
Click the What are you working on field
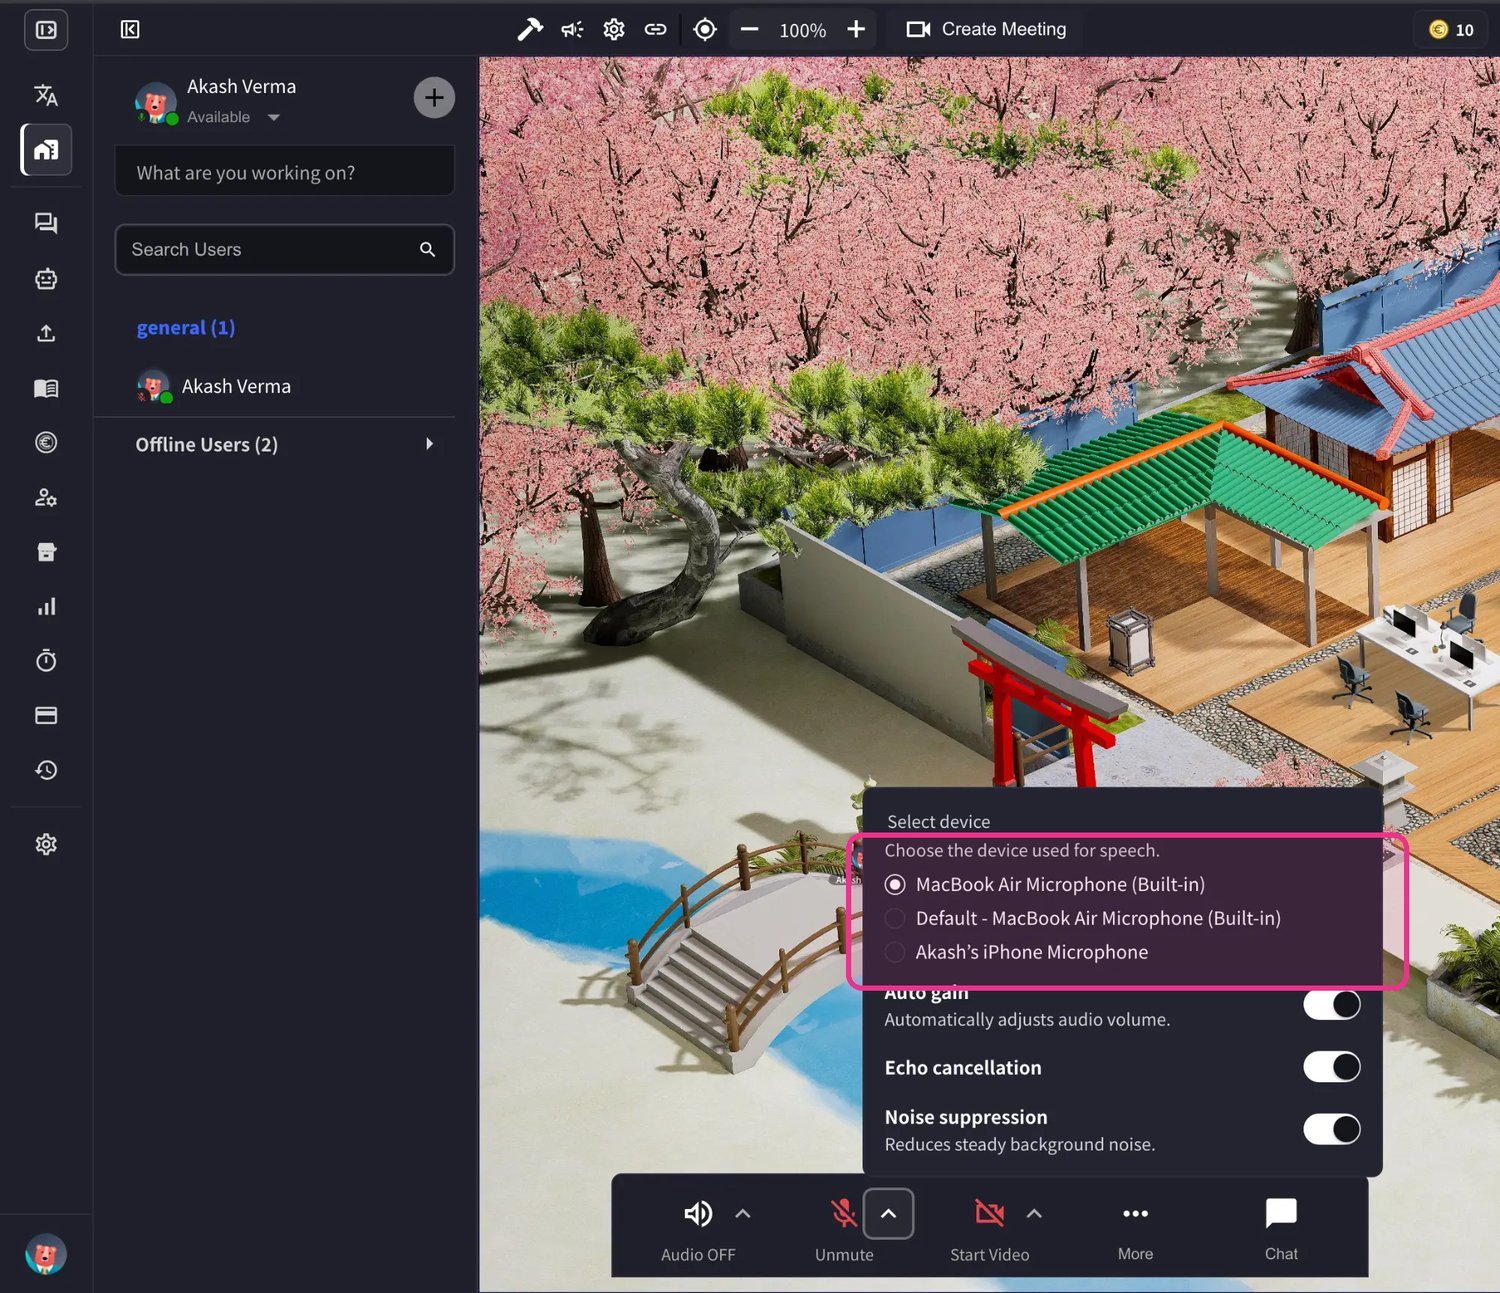(x=285, y=172)
